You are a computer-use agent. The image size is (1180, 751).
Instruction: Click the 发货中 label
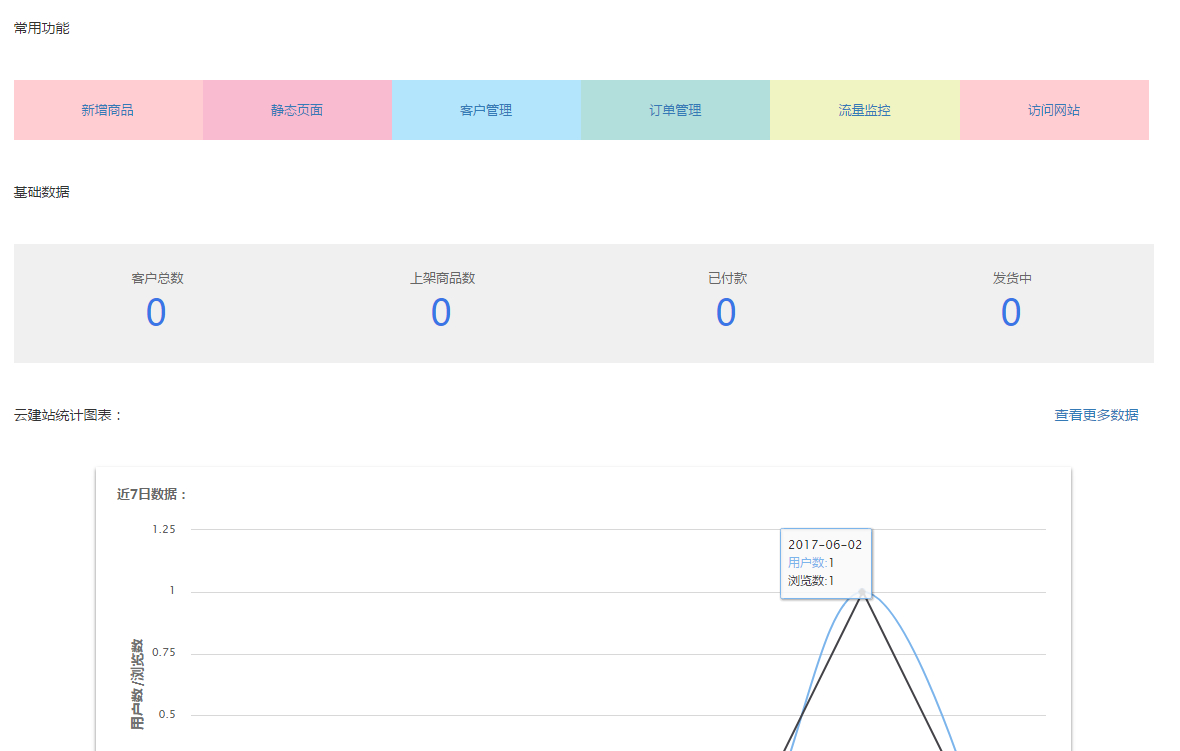[x=1012, y=278]
